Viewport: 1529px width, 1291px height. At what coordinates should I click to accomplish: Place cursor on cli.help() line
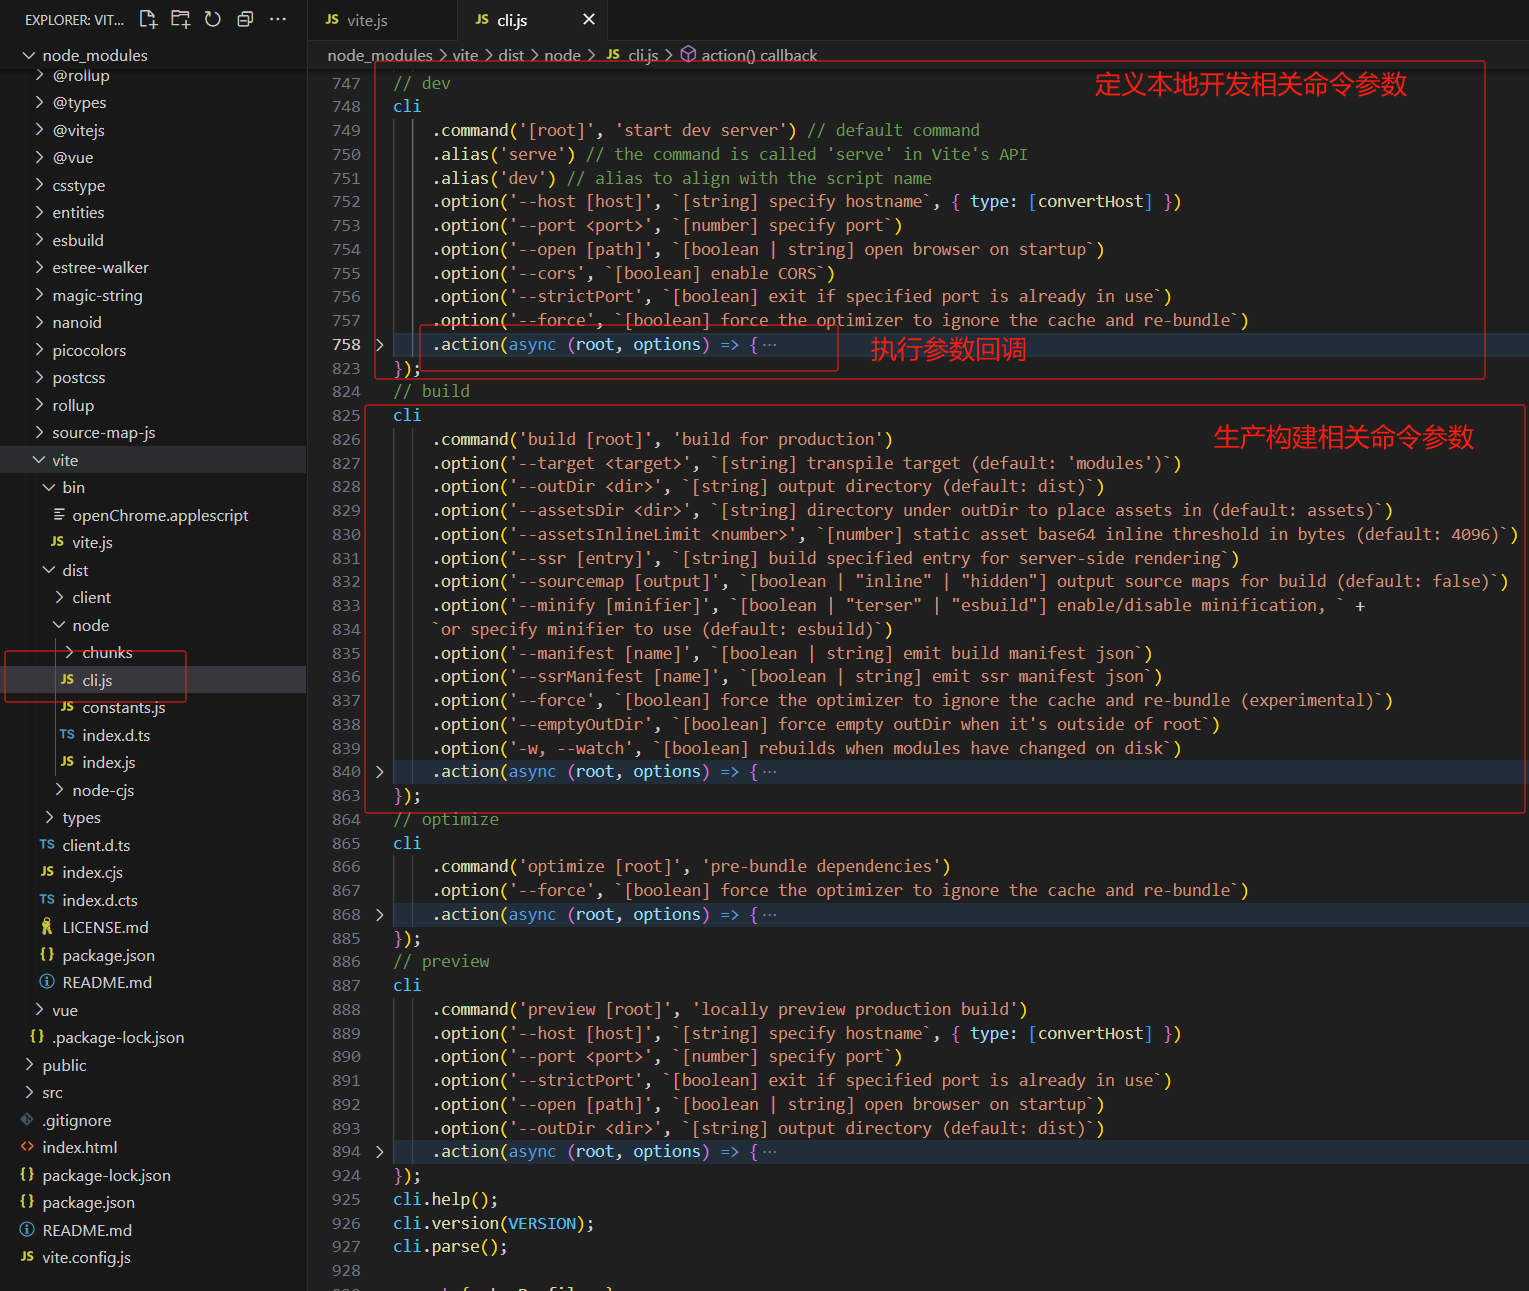click(x=446, y=1200)
